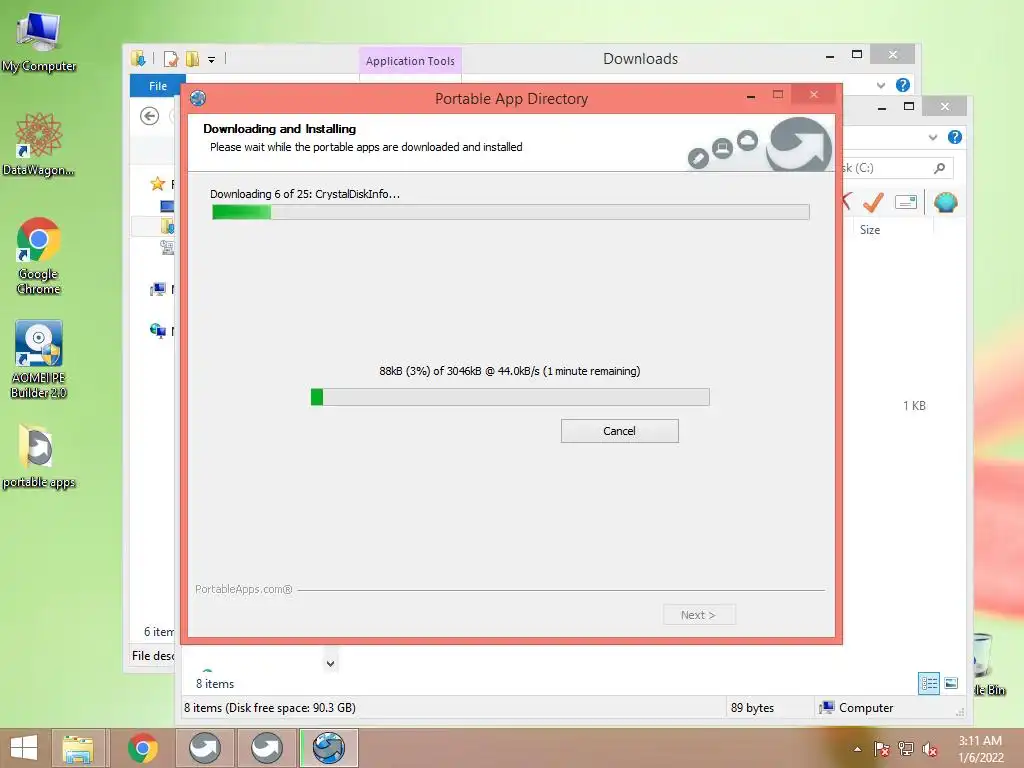Click the PortableApps.com branding text
The image size is (1024, 768).
244,589
